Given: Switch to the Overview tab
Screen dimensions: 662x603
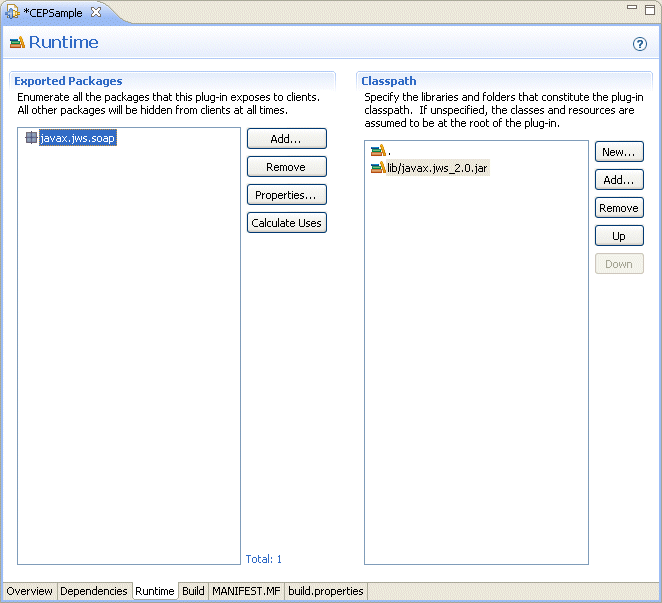Looking at the screenshot, I should (x=30, y=591).
